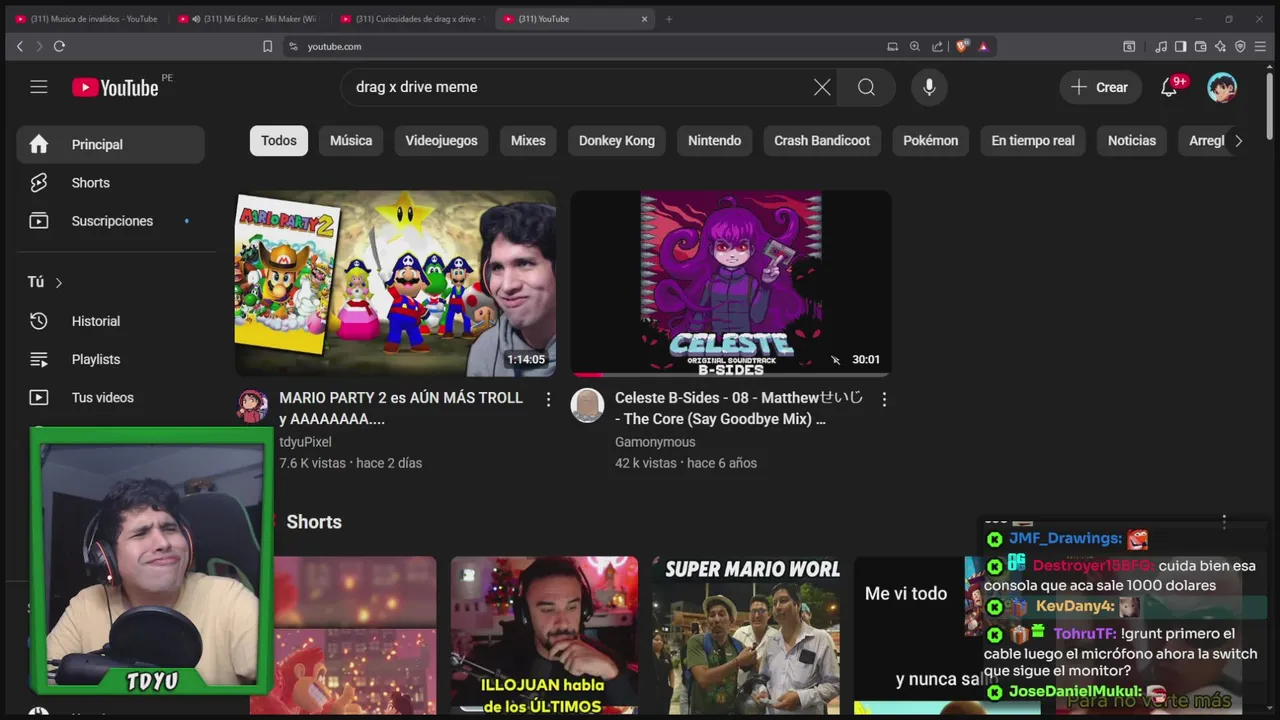Viewport: 1280px width, 720px height.
Task: Open the tdyuPixel channel name
Action: point(305,442)
